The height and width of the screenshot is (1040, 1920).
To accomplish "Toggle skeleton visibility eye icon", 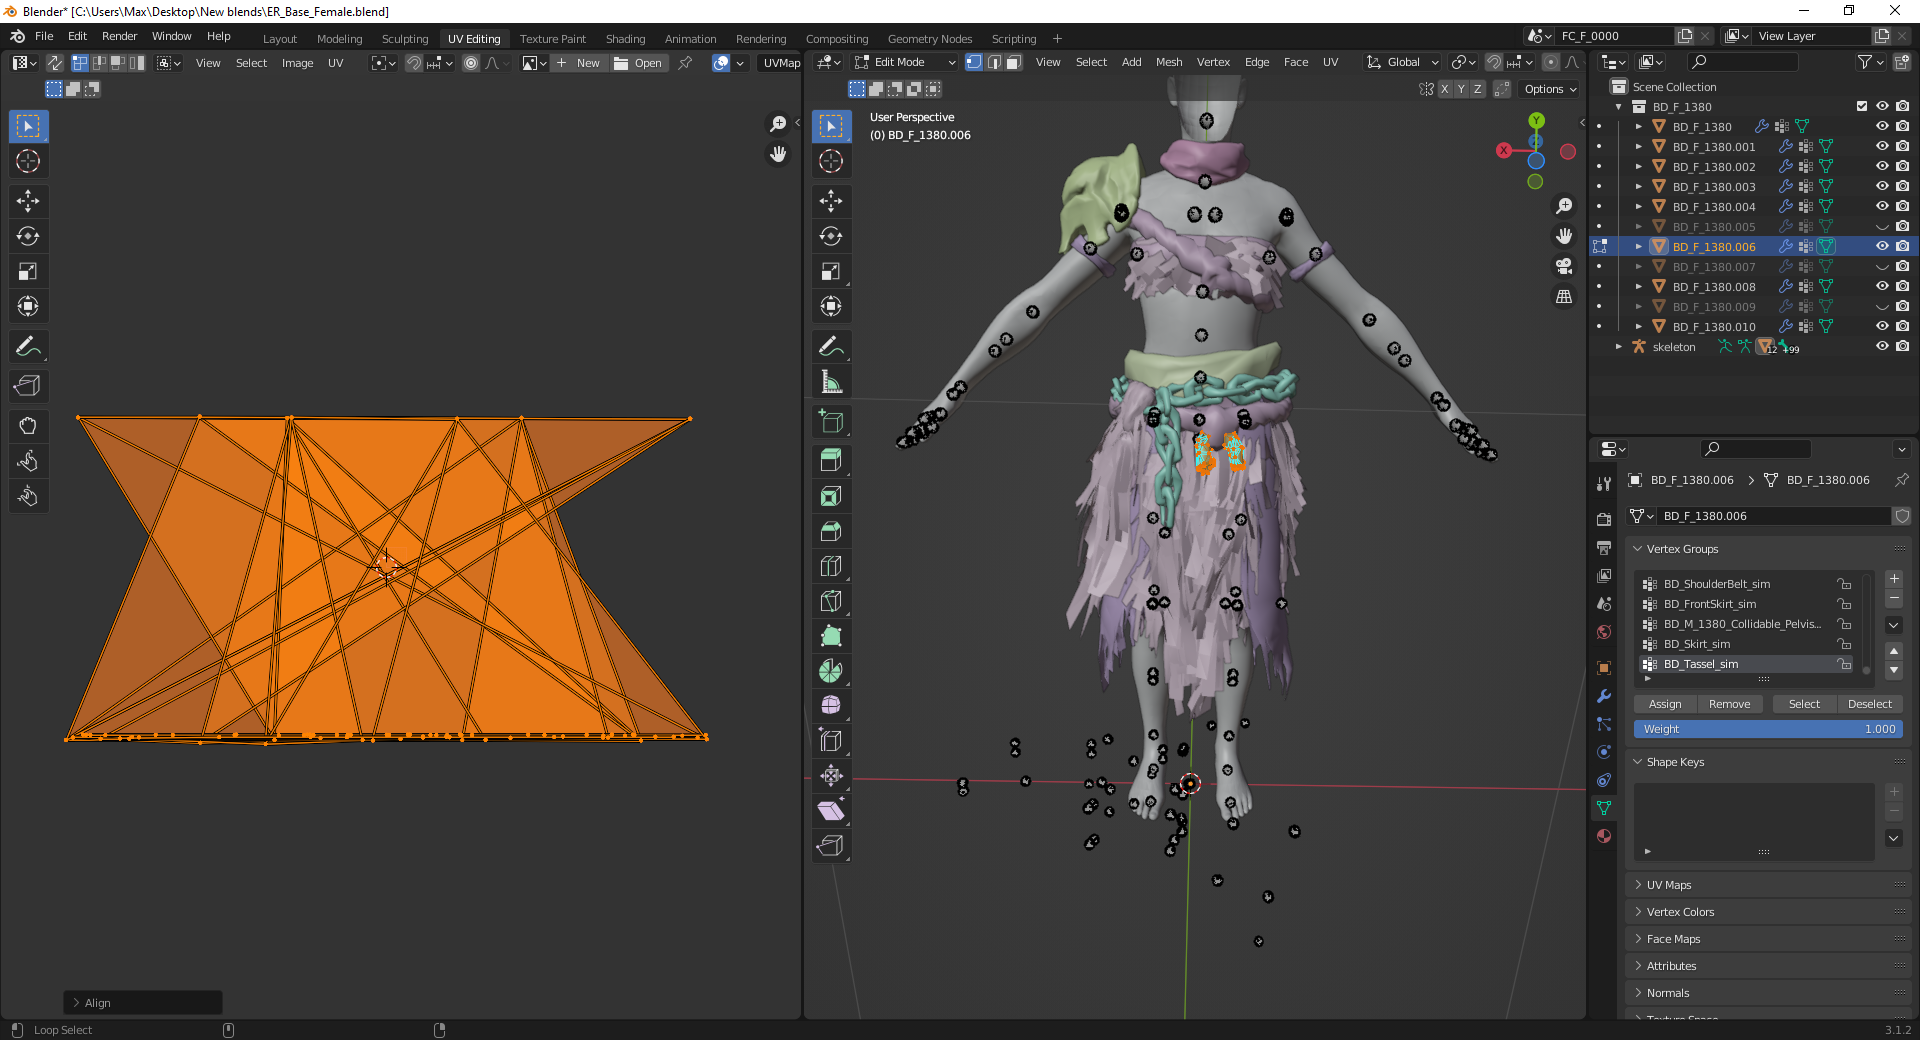I will coord(1882,346).
